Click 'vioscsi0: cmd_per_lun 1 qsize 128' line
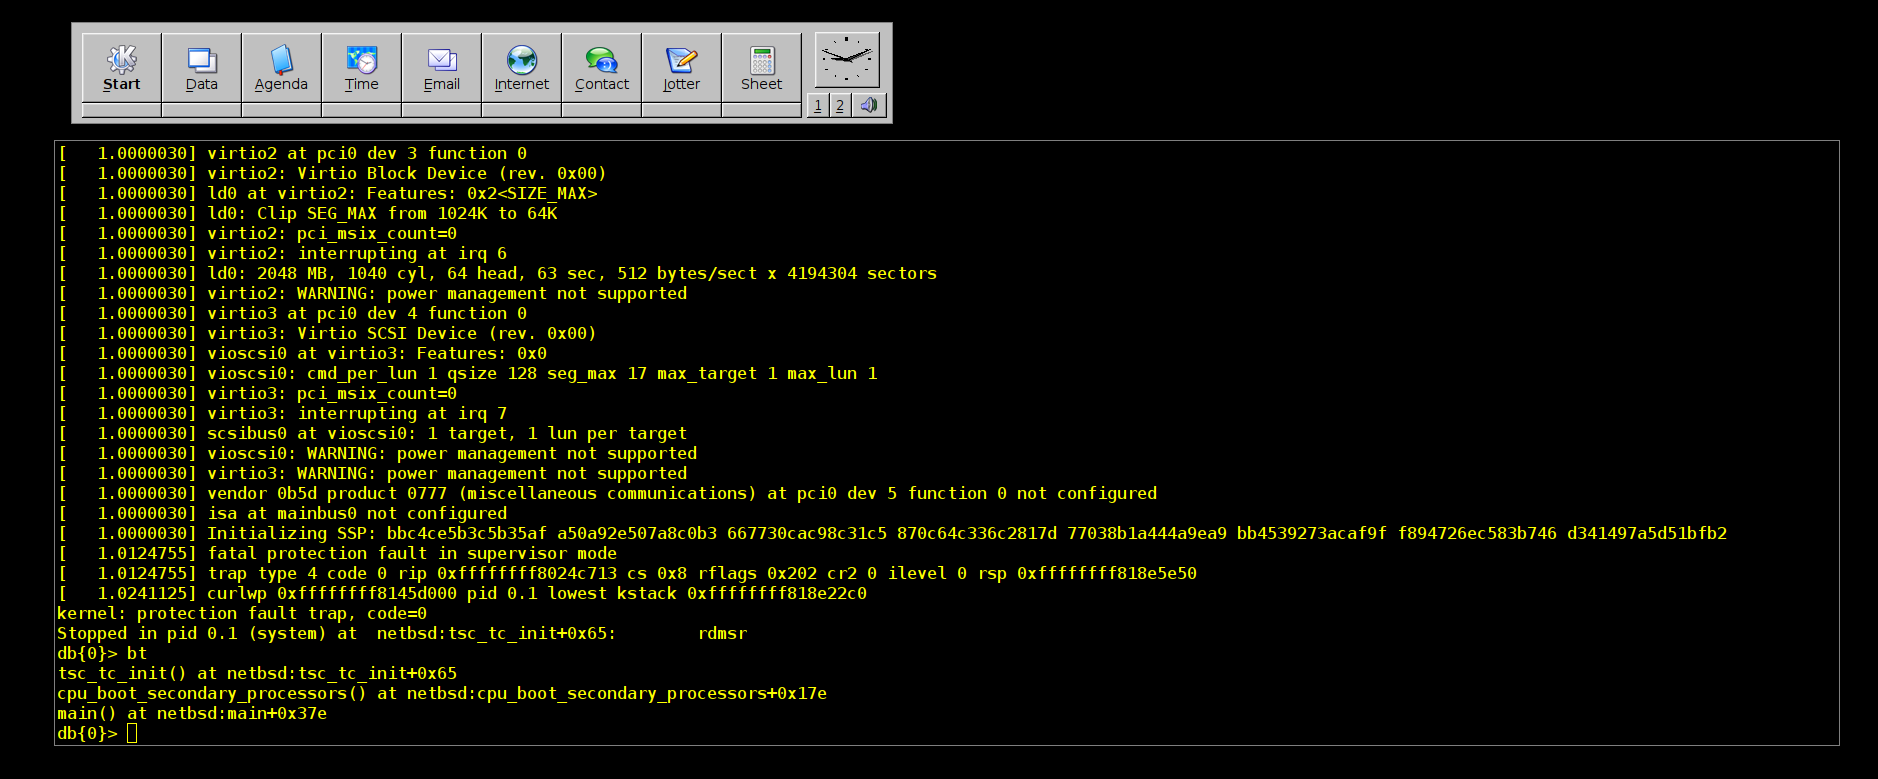The width and height of the screenshot is (1878, 779). (x=467, y=373)
